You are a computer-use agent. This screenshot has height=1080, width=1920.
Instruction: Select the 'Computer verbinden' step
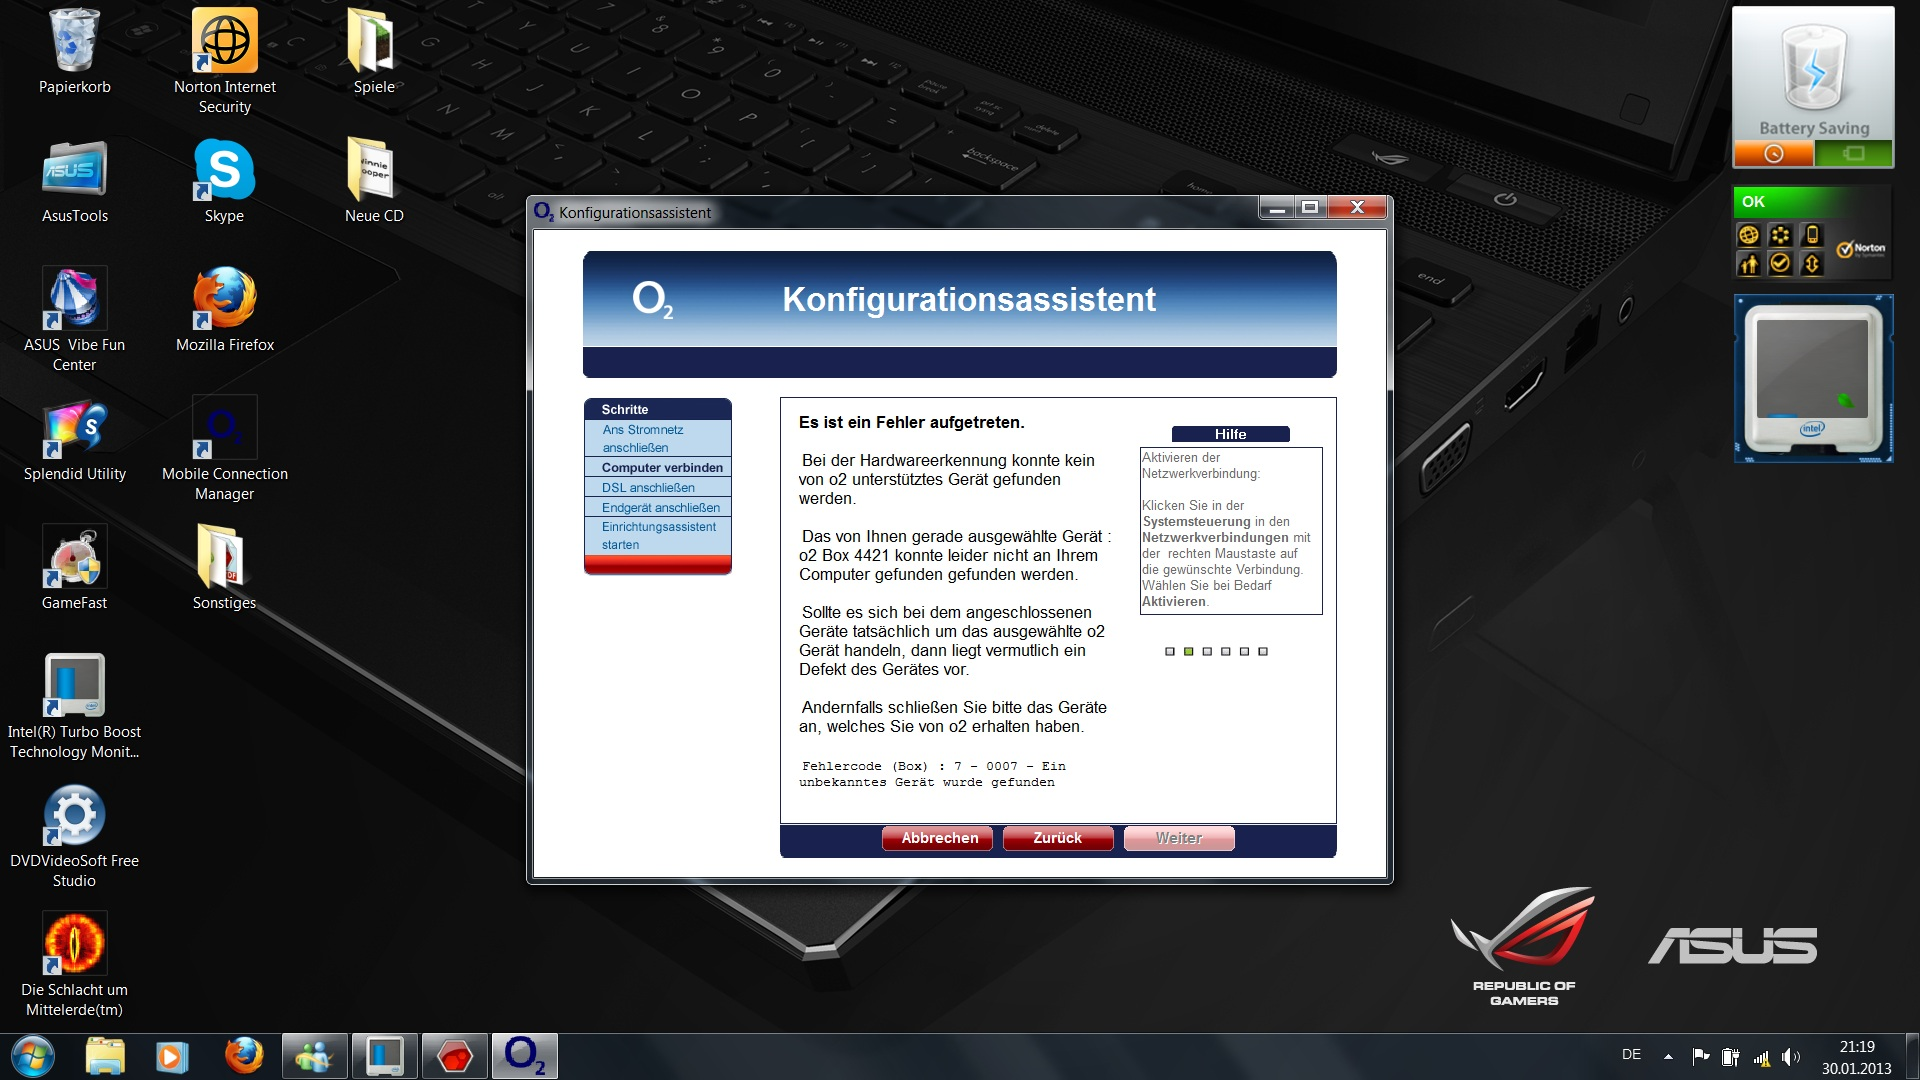[x=658, y=467]
